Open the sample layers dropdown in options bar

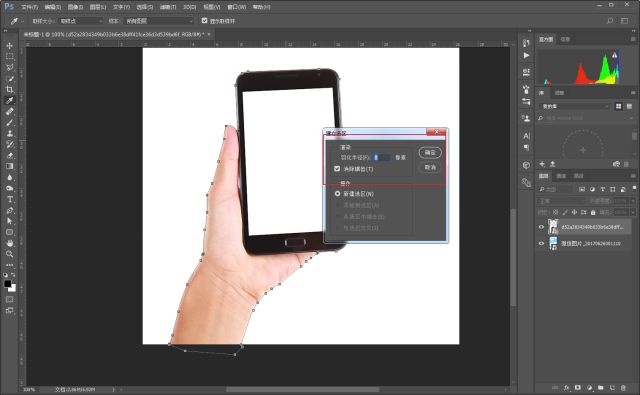(158, 21)
